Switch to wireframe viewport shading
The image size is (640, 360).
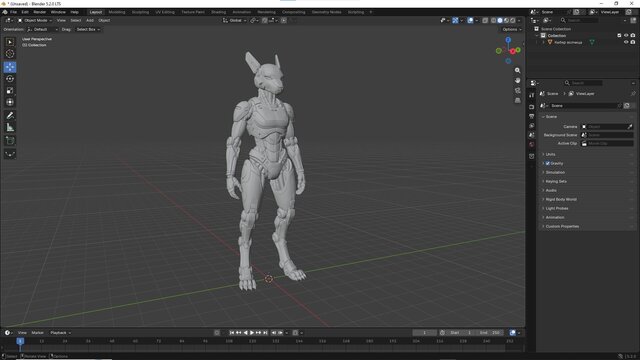tap(493, 20)
